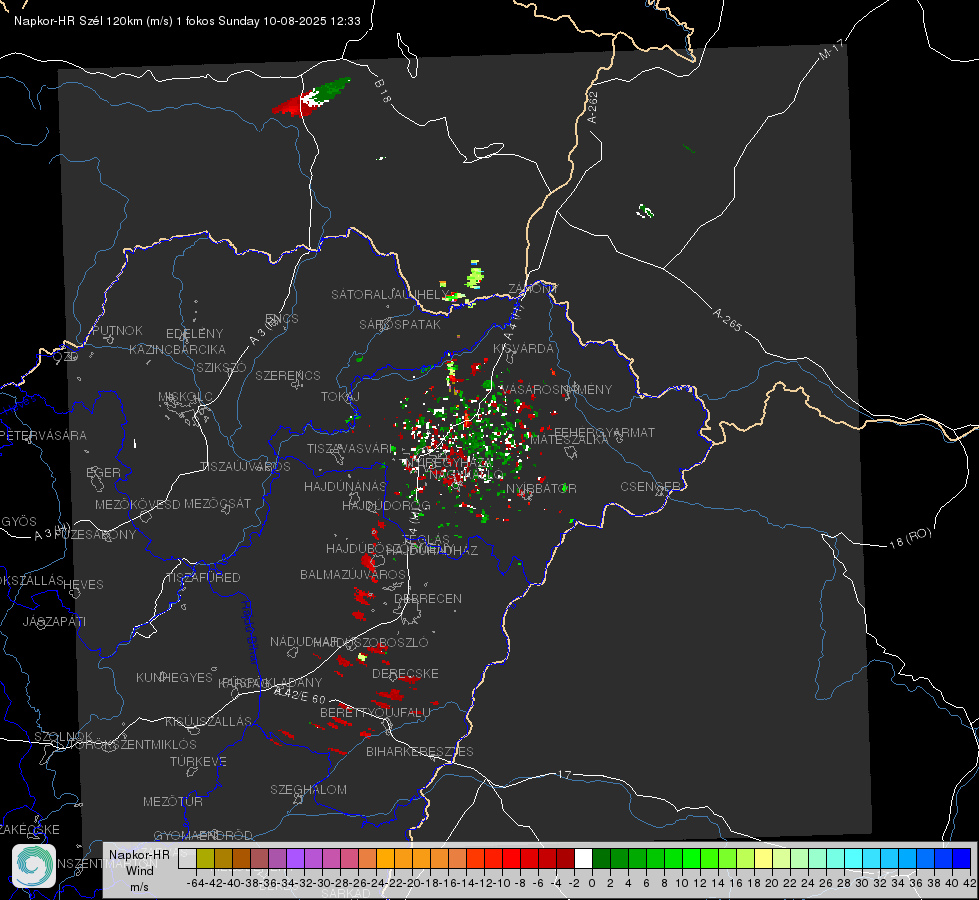Click the PUTNOK label
This screenshot has width=979, height=900.
[117, 330]
